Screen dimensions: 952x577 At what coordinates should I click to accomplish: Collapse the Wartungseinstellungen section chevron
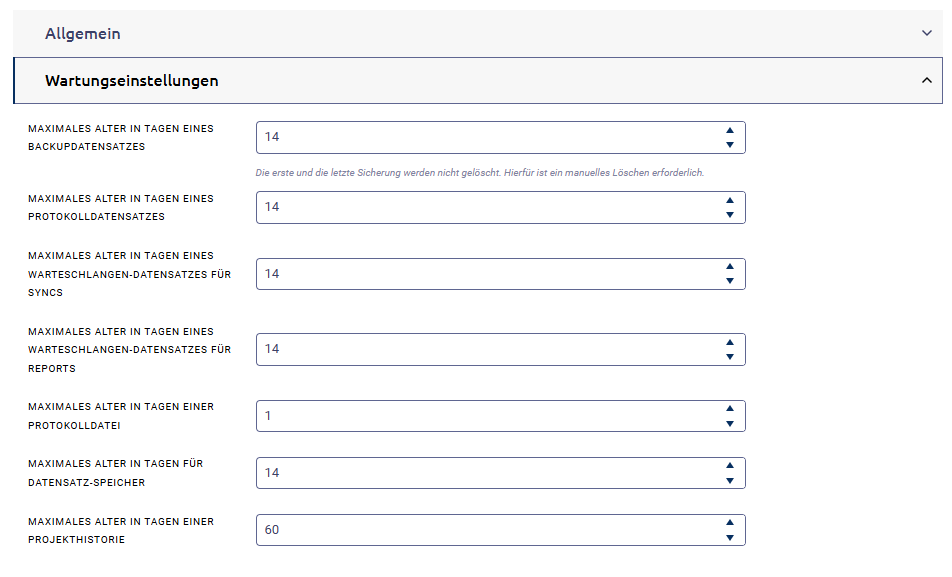(926, 81)
